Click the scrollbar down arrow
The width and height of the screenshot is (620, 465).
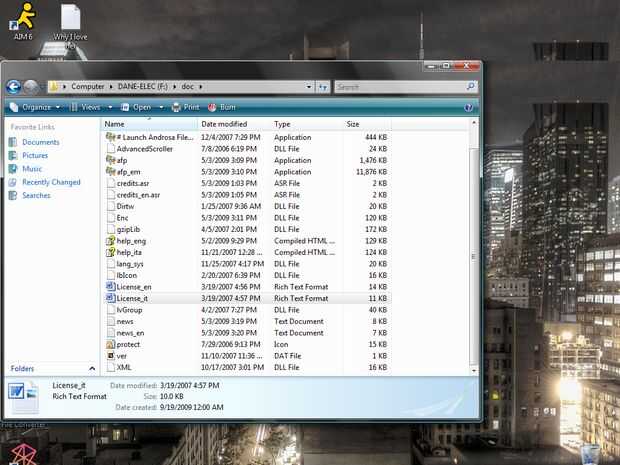tap(474, 370)
